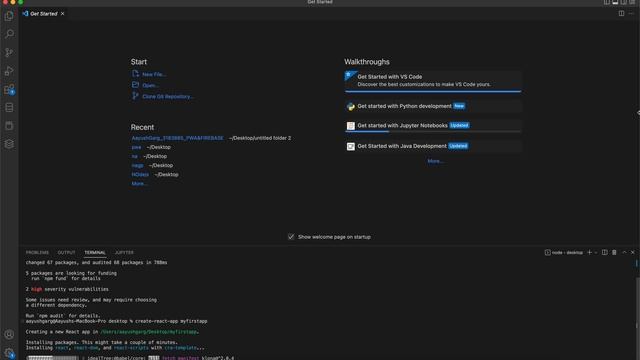The height and width of the screenshot is (360, 640).
Task: Open the Extensions view with badge
Action: tap(9, 89)
